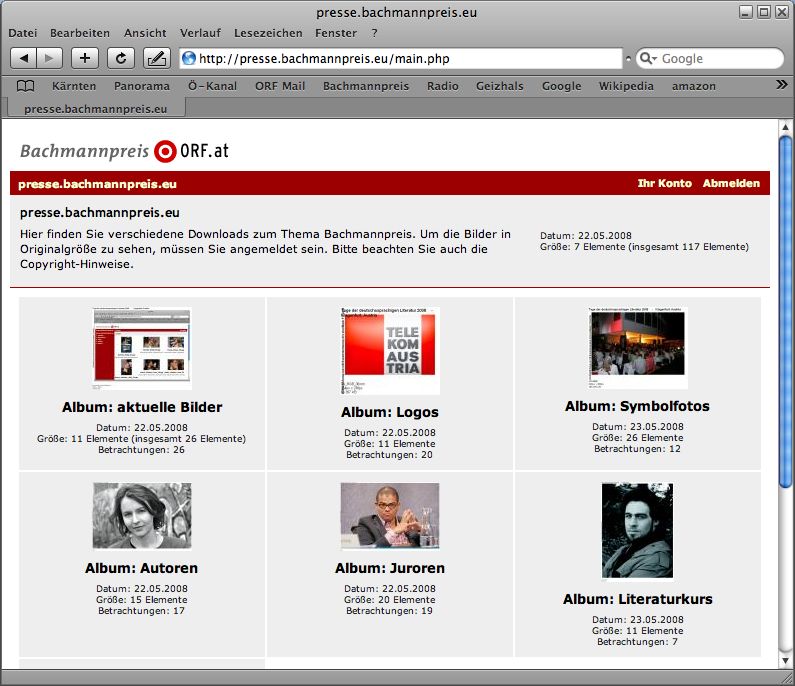
Task: Click text 'Größe: 15 Elemente'
Action: pos(141,600)
